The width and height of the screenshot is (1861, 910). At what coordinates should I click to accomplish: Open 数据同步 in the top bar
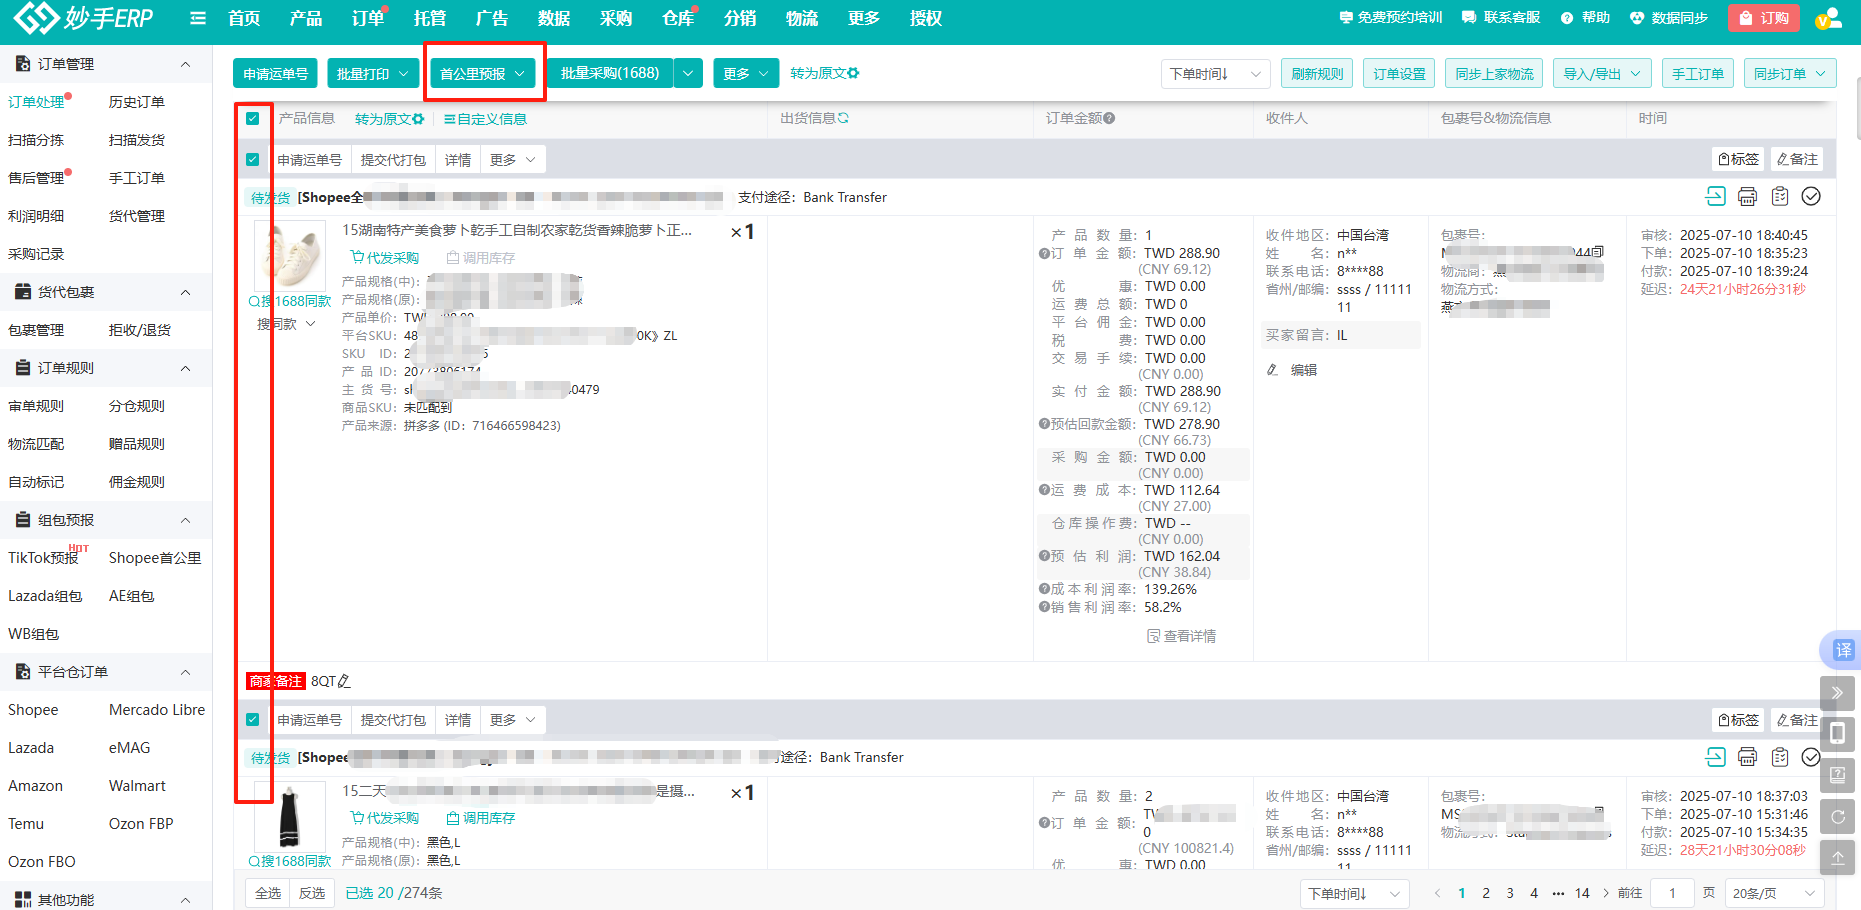pyautogui.click(x=1669, y=18)
